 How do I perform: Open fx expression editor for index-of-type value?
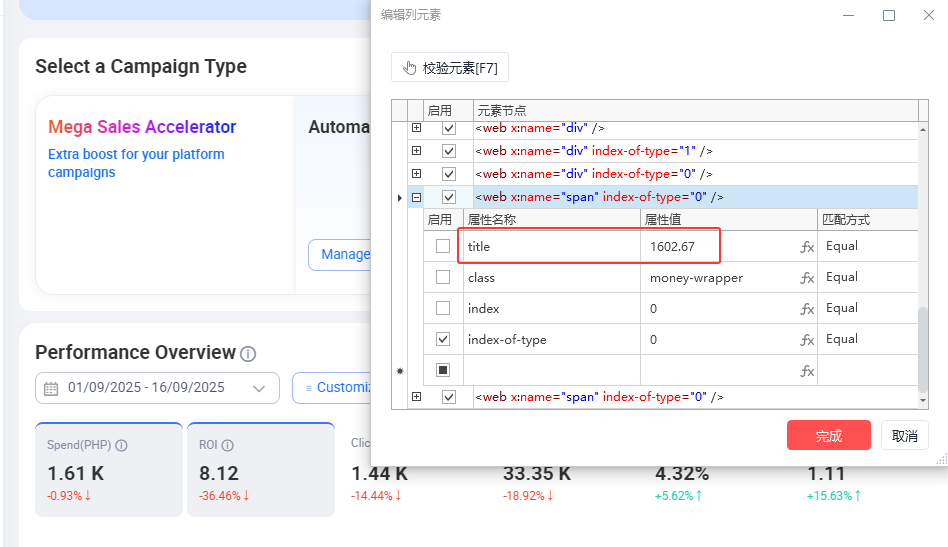click(x=807, y=340)
